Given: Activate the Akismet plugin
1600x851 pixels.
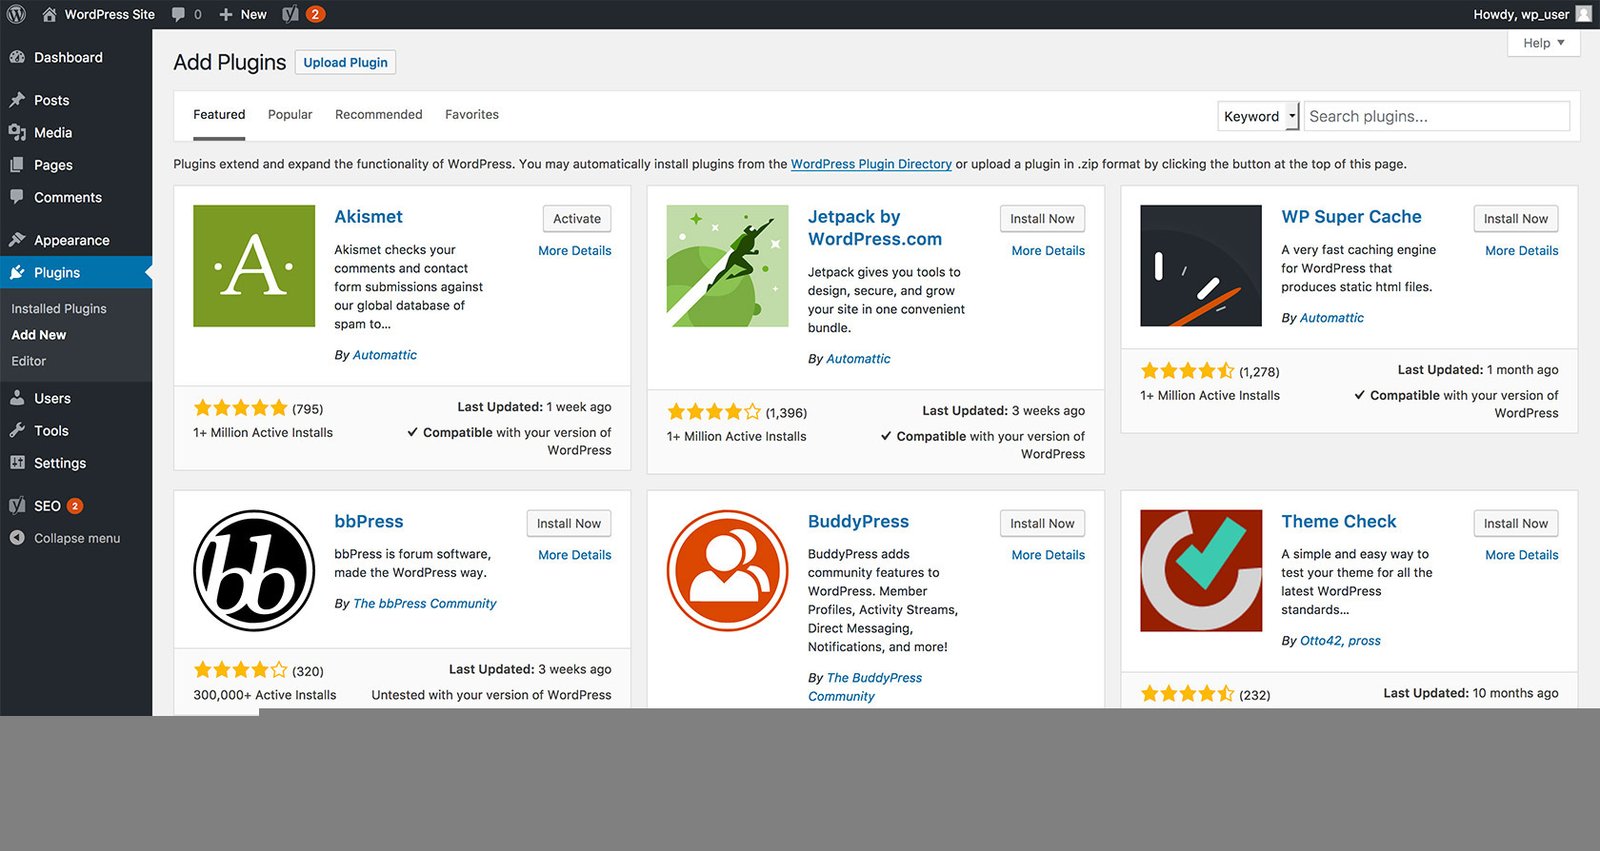Looking at the screenshot, I should point(577,219).
